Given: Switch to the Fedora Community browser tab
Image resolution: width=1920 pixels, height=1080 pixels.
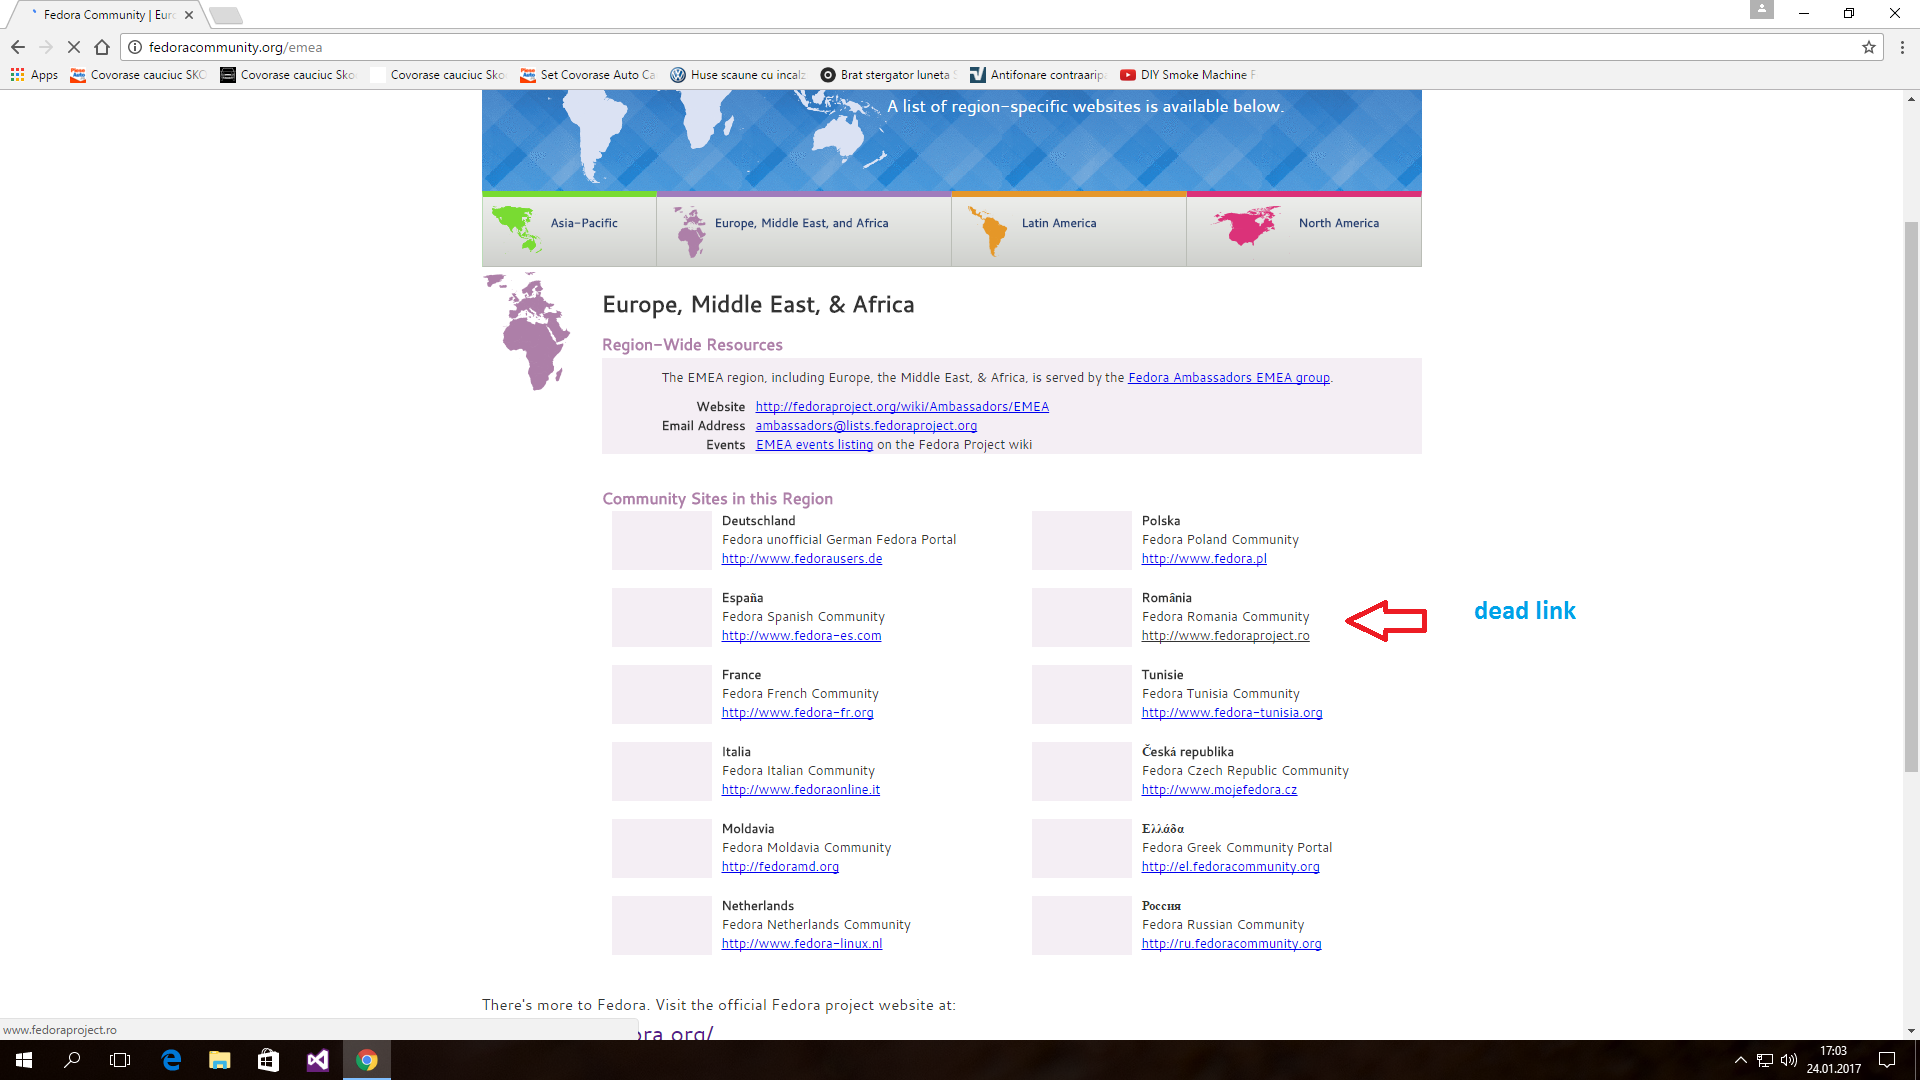Looking at the screenshot, I should (x=108, y=15).
